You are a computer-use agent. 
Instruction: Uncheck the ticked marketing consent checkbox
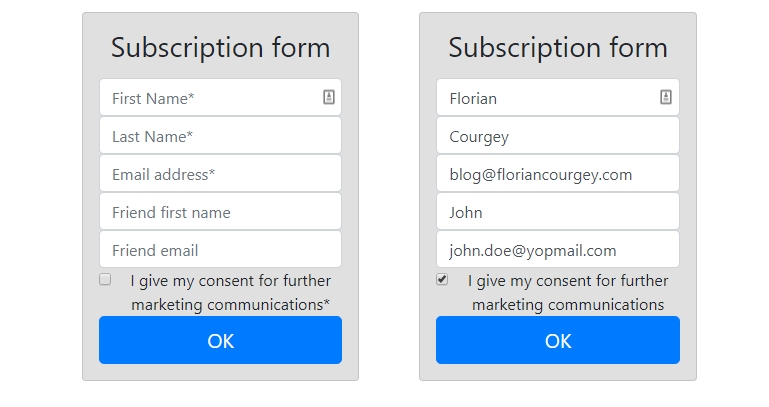pyautogui.click(x=442, y=280)
